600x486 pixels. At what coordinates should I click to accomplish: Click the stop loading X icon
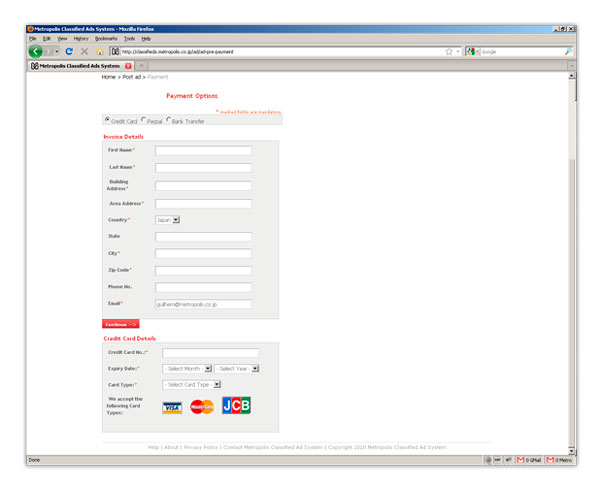pyautogui.click(x=84, y=51)
